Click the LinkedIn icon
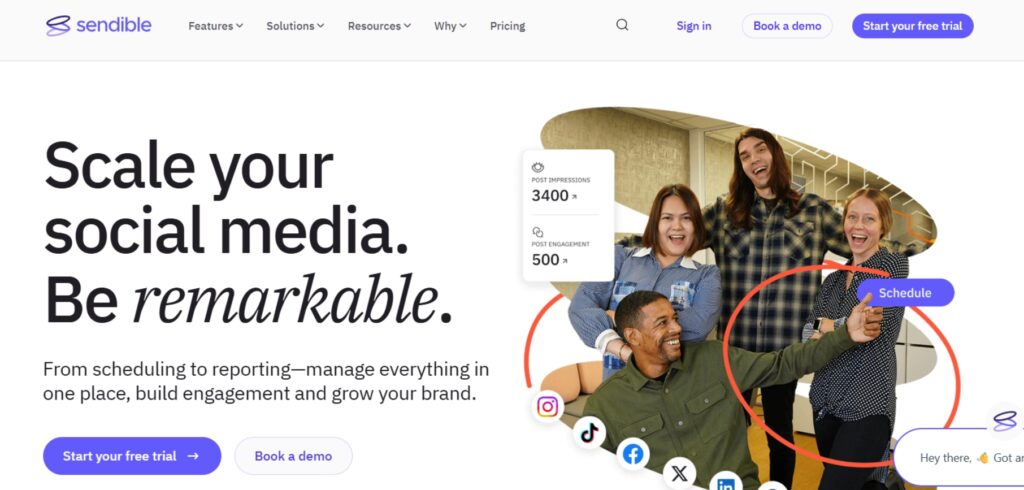The height and width of the screenshot is (490, 1024). coord(726,483)
